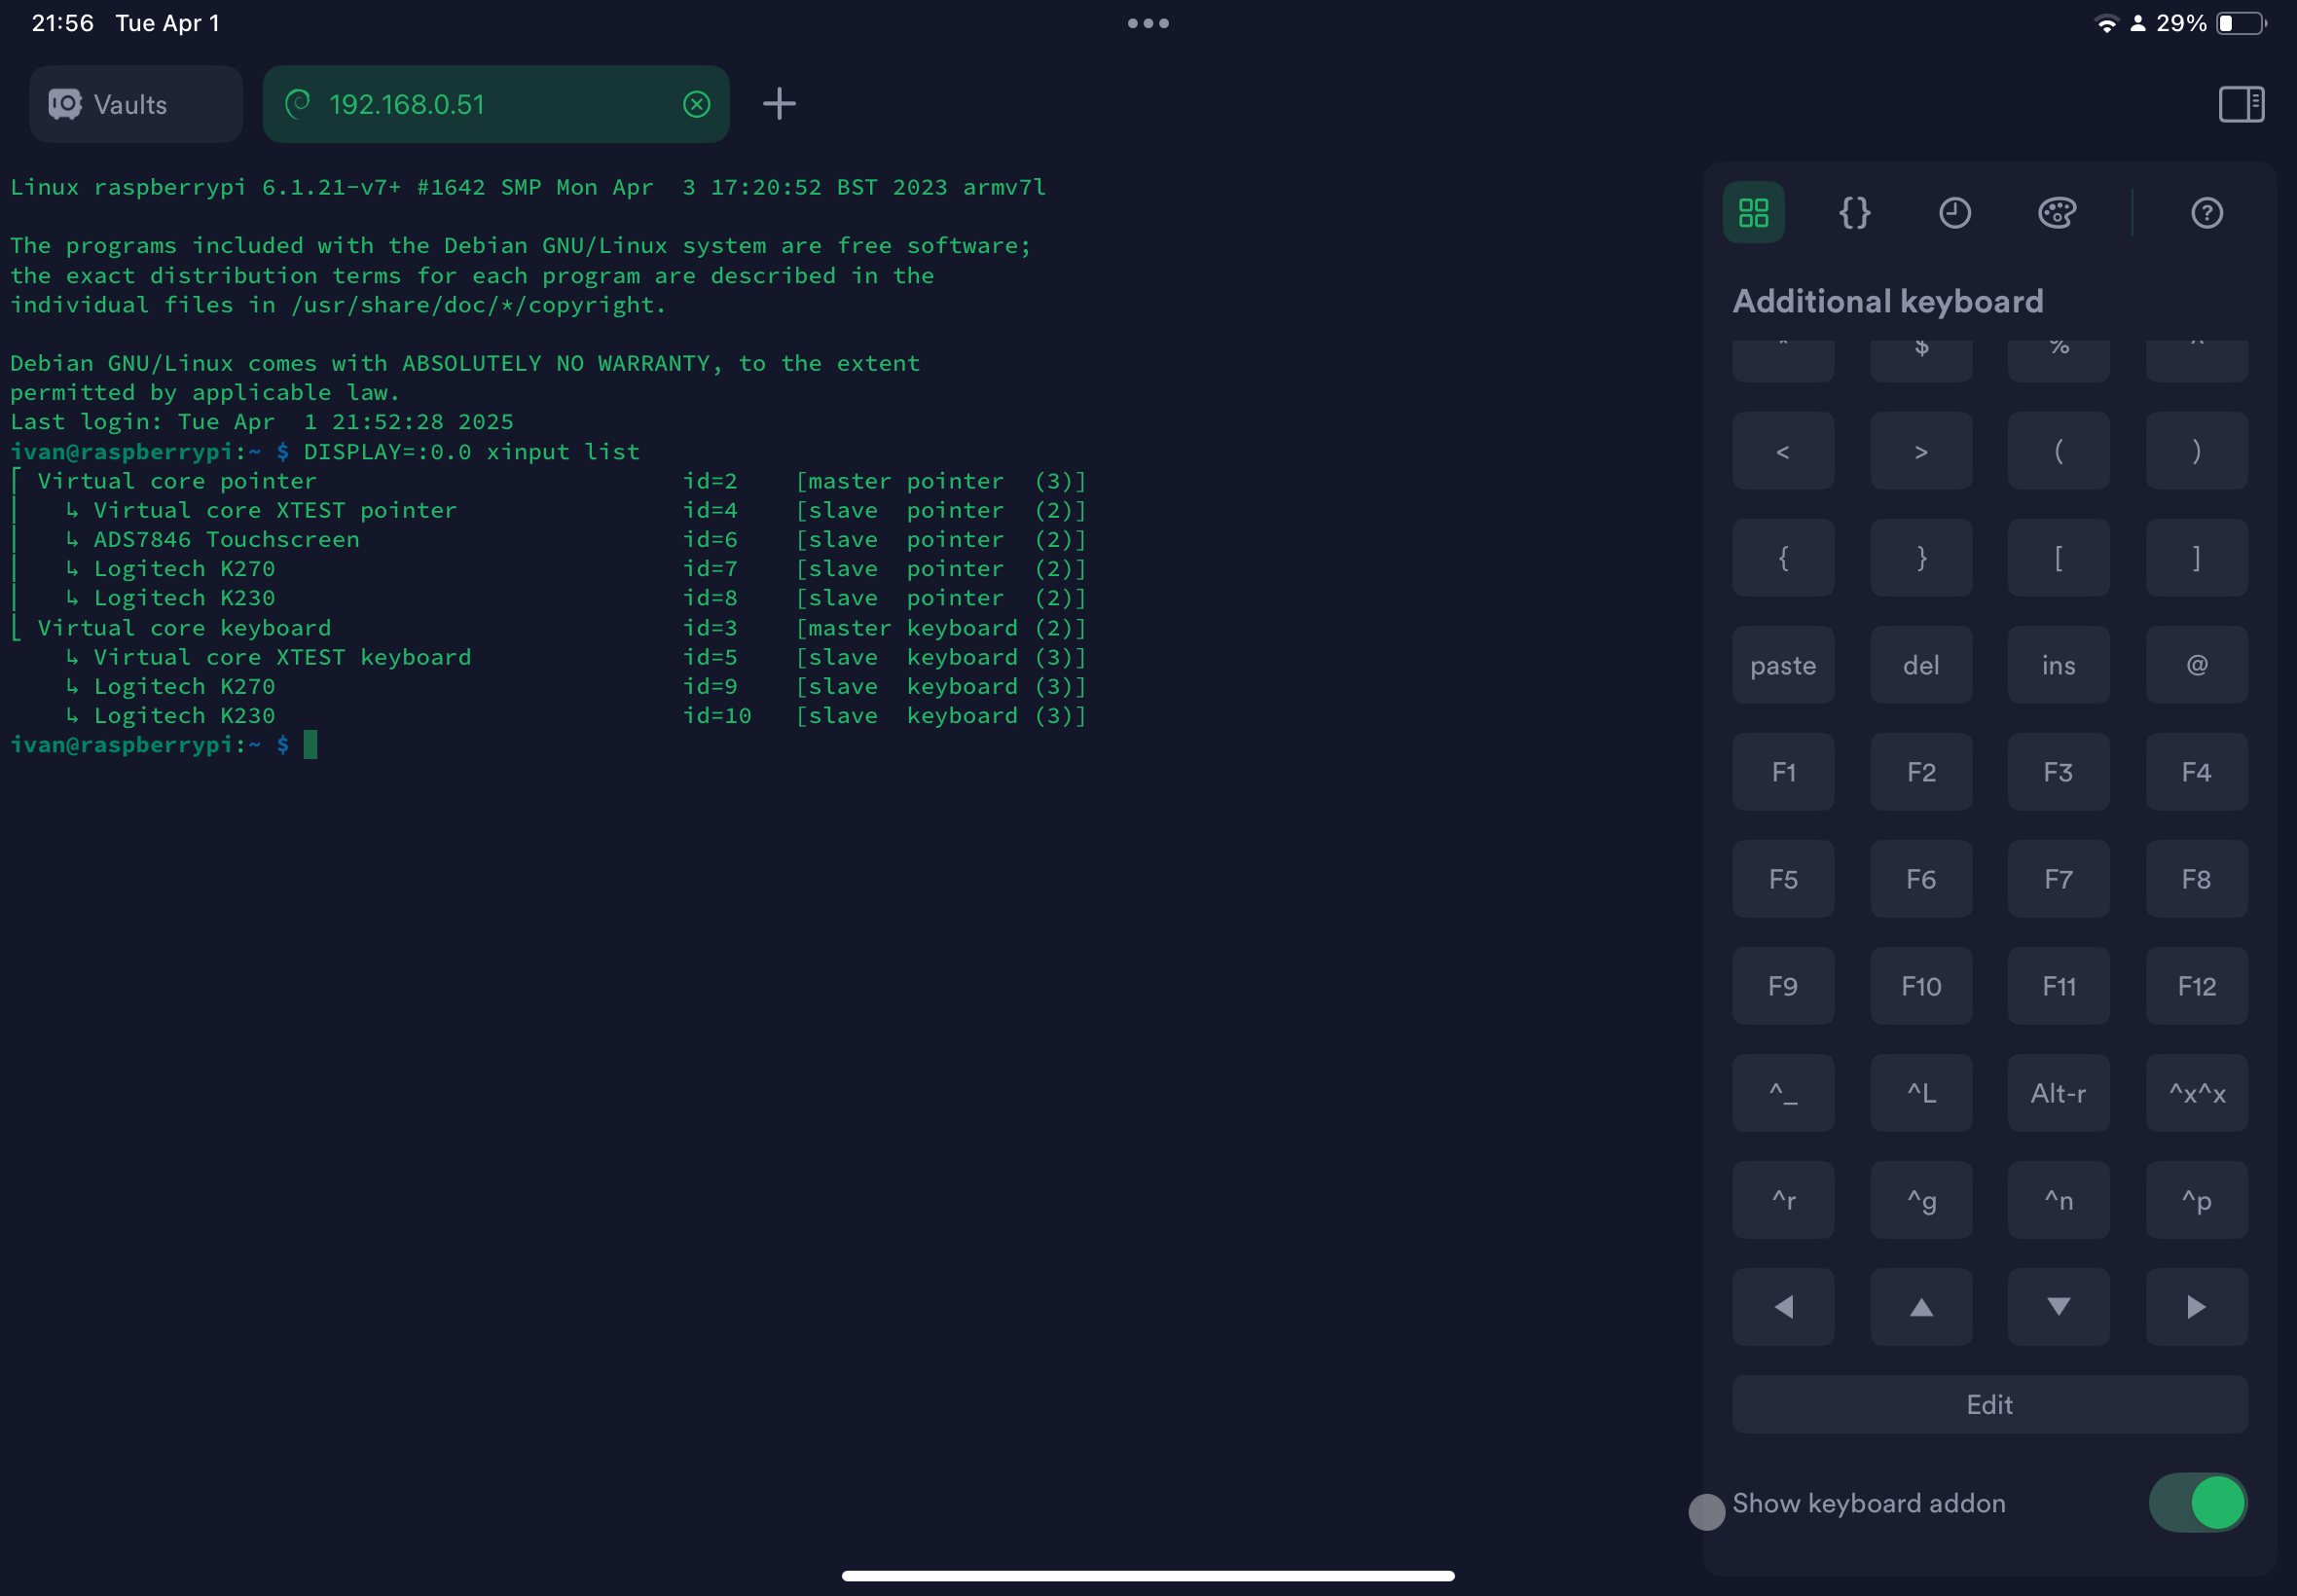2297x1596 pixels.
Task: Click the 'Virtual core keyboard' line
Action: click(x=548, y=628)
